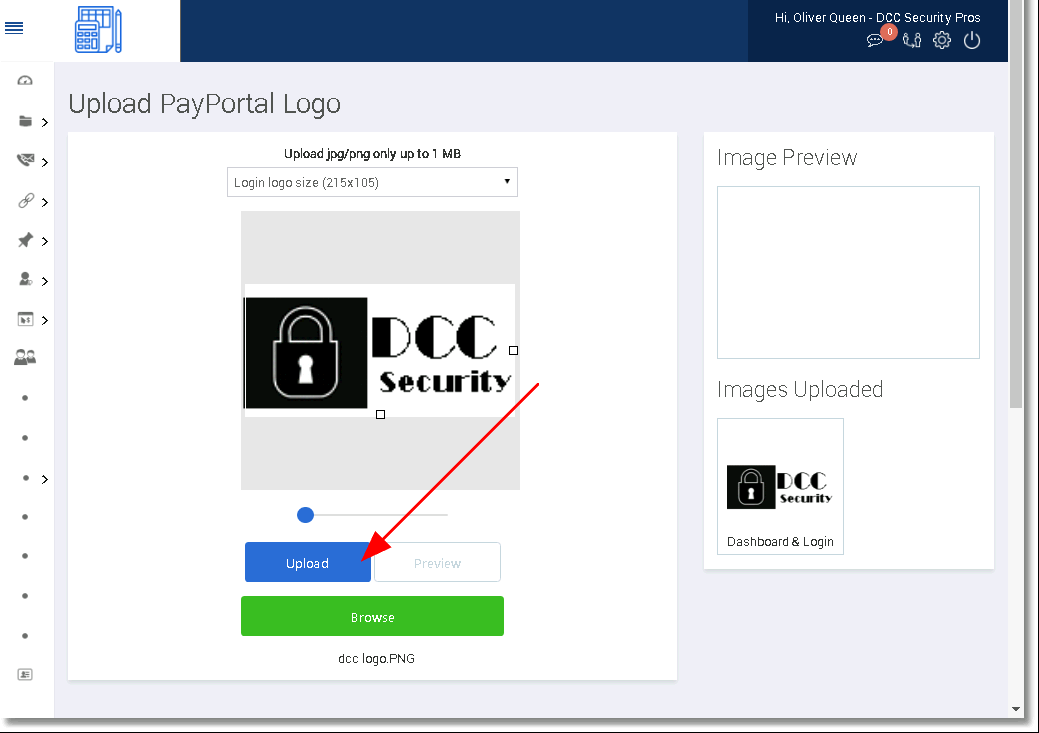The image size is (1039, 733).
Task: Click the scrollbar down arrow
Action: click(1016, 709)
